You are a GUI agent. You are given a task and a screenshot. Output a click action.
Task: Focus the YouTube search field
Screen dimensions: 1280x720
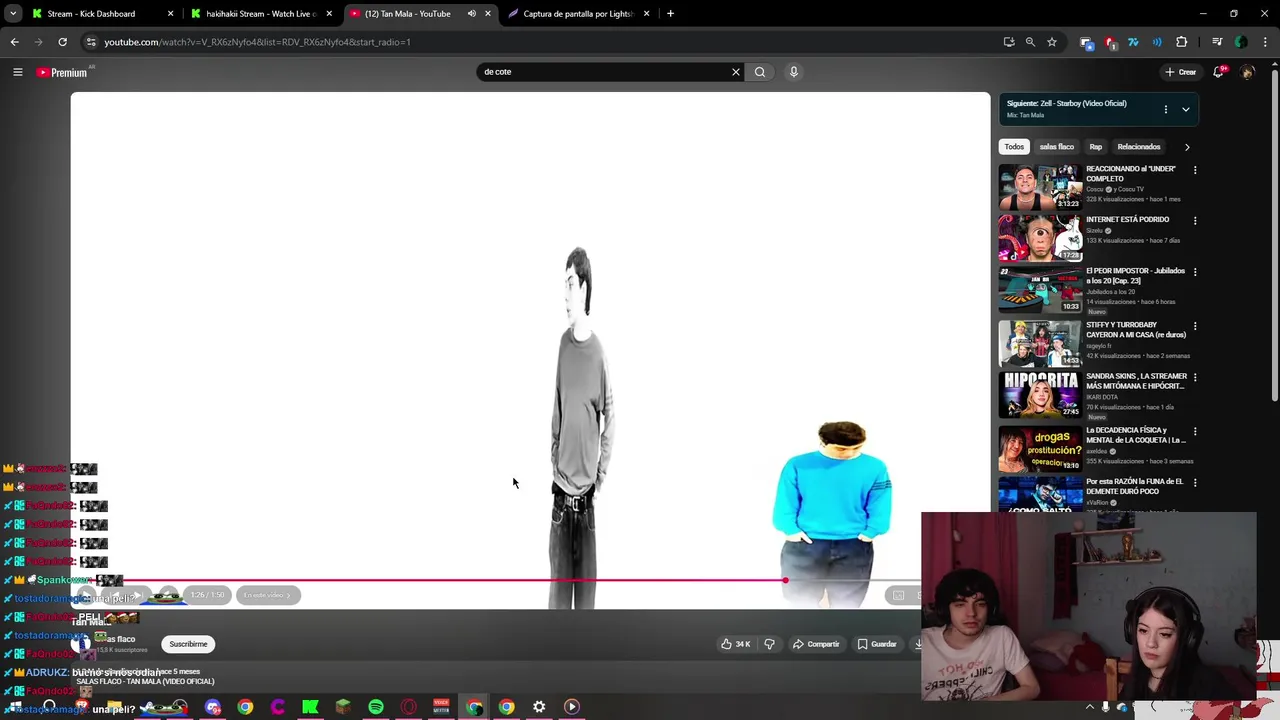tap(604, 72)
